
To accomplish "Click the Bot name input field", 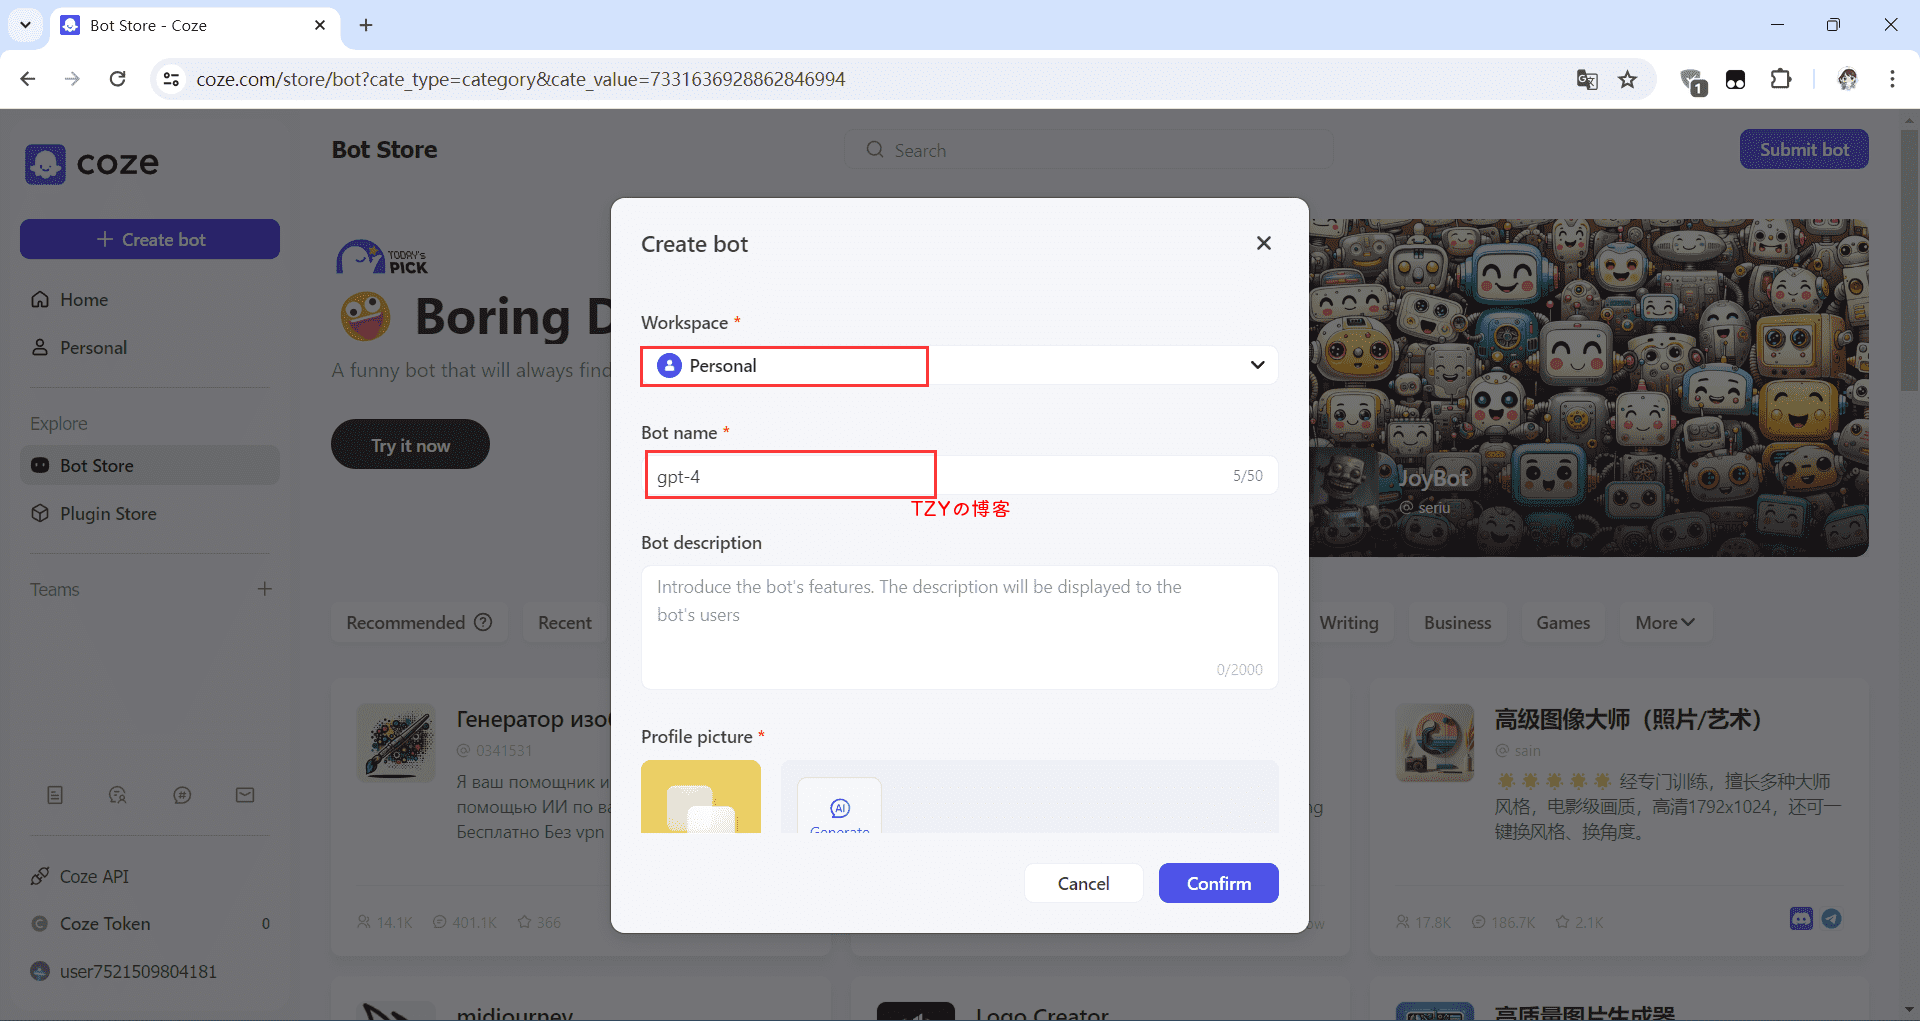I will click(940, 476).
